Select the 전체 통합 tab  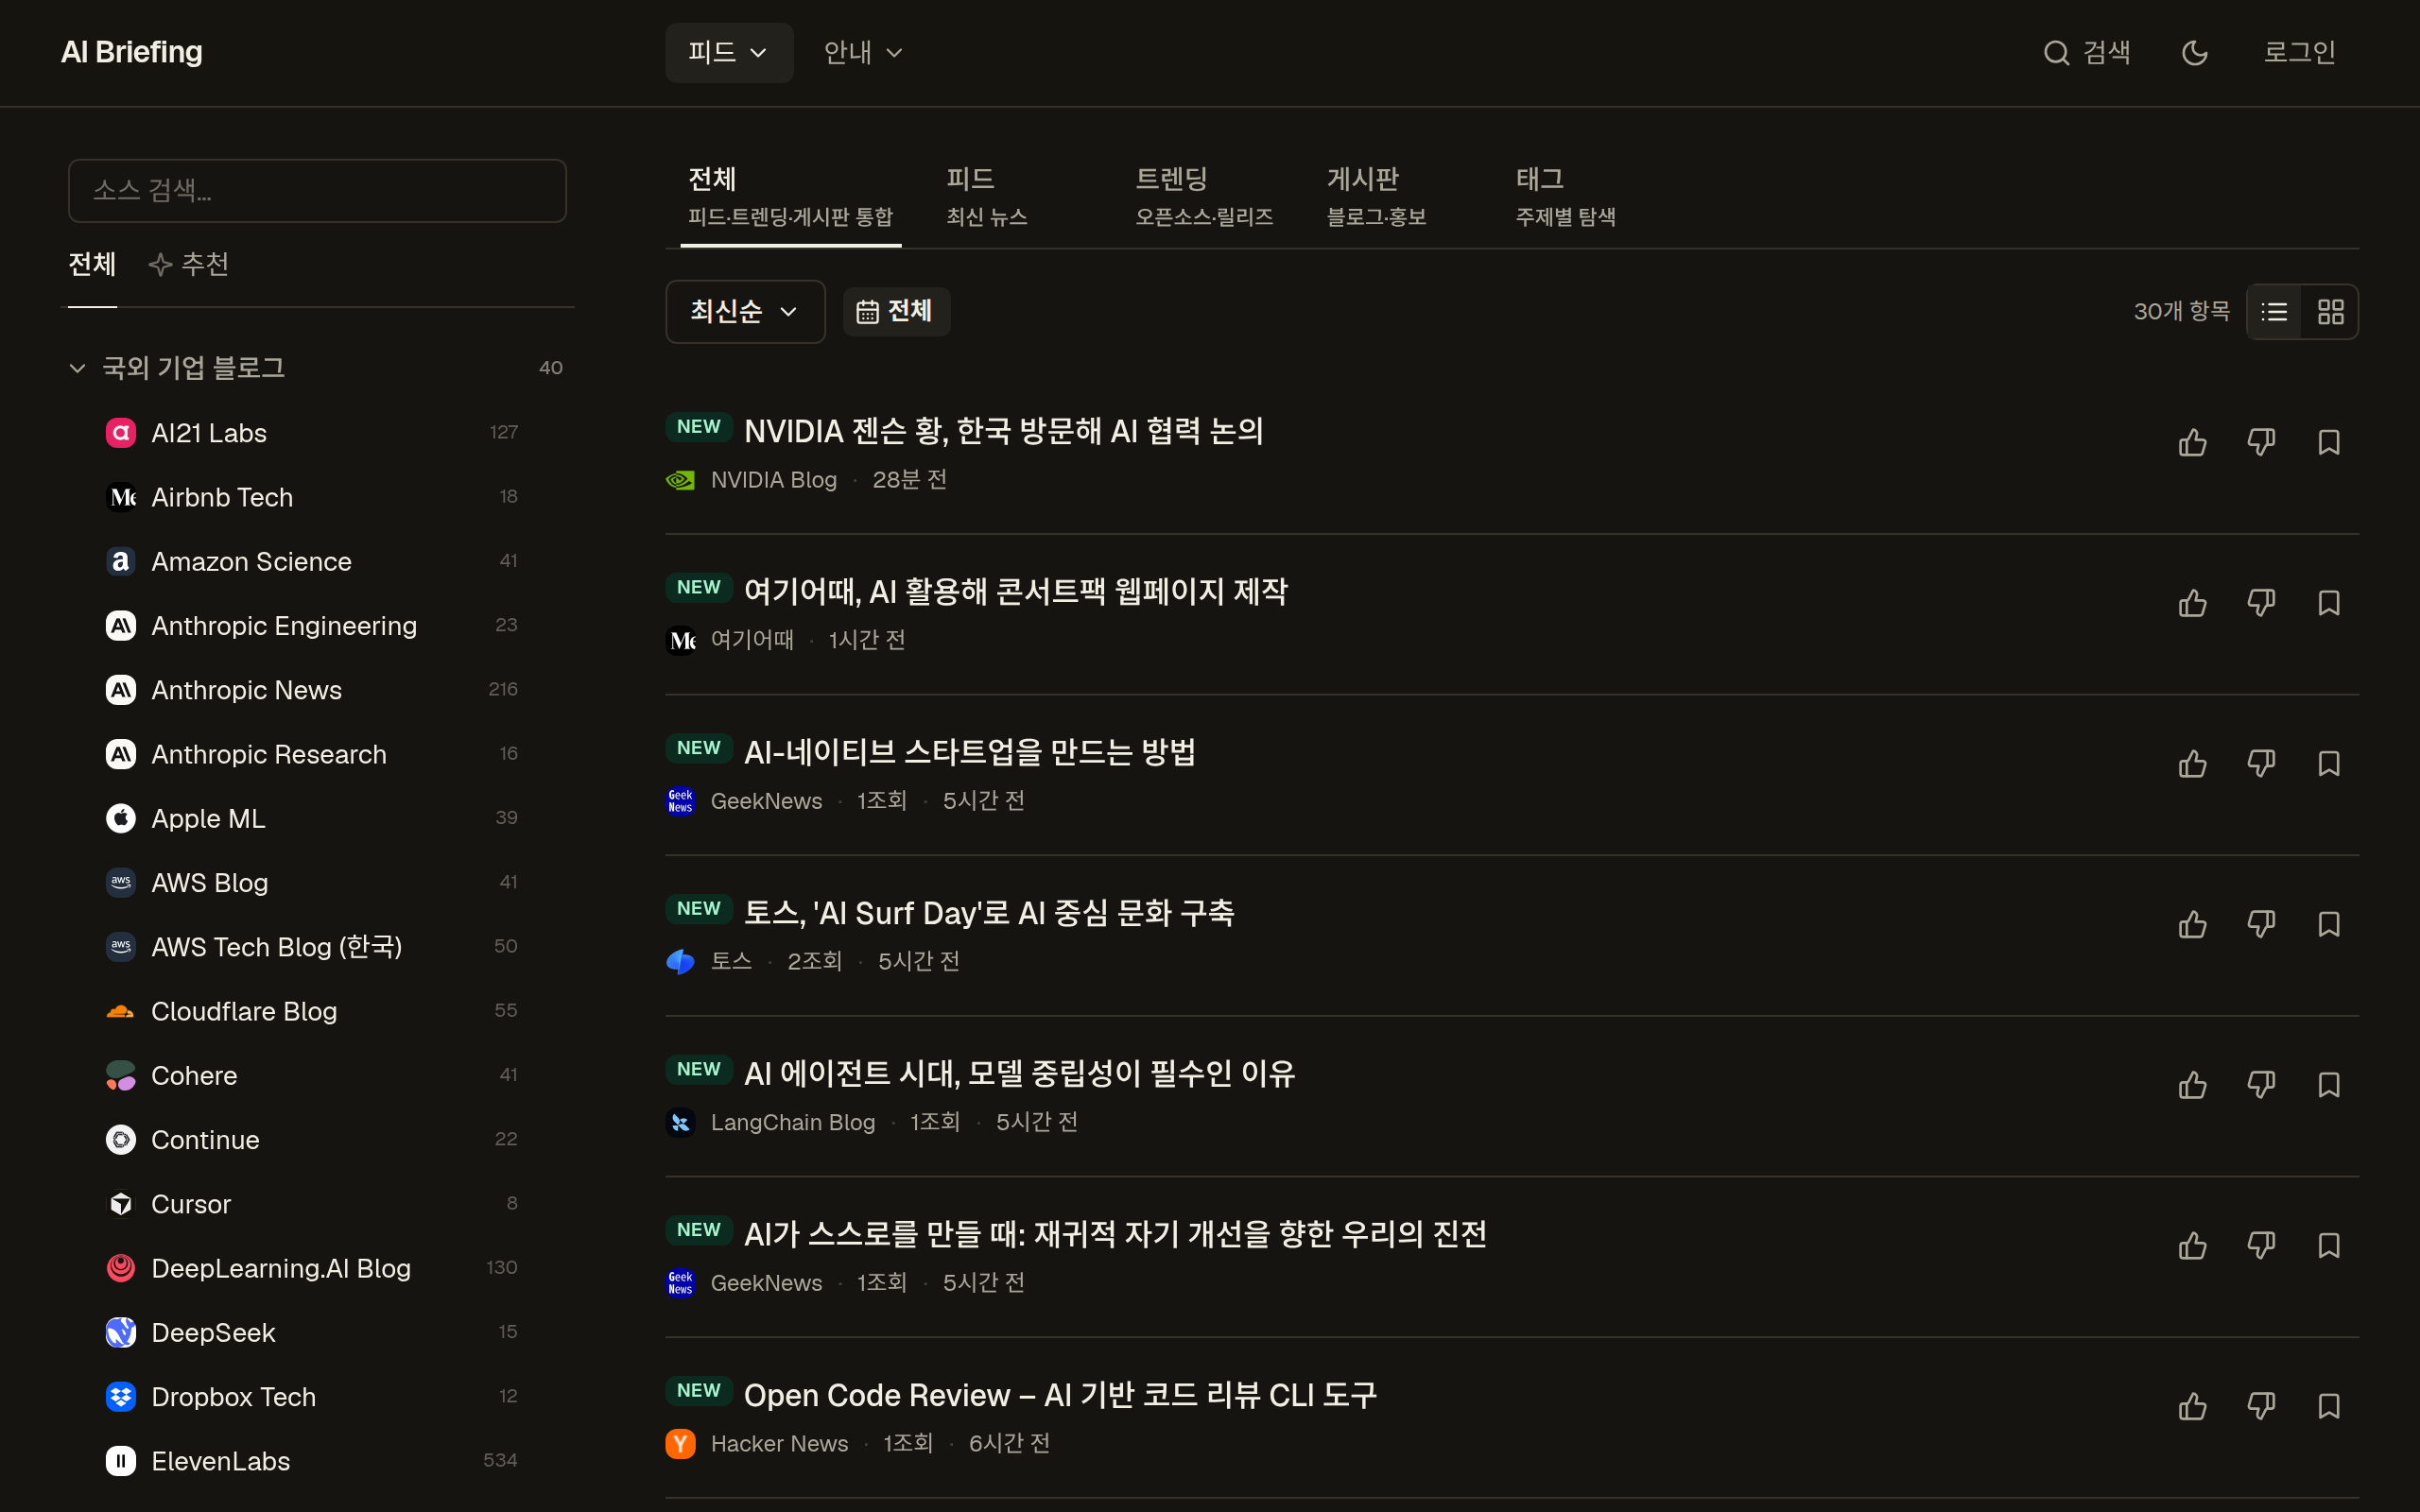(790, 197)
